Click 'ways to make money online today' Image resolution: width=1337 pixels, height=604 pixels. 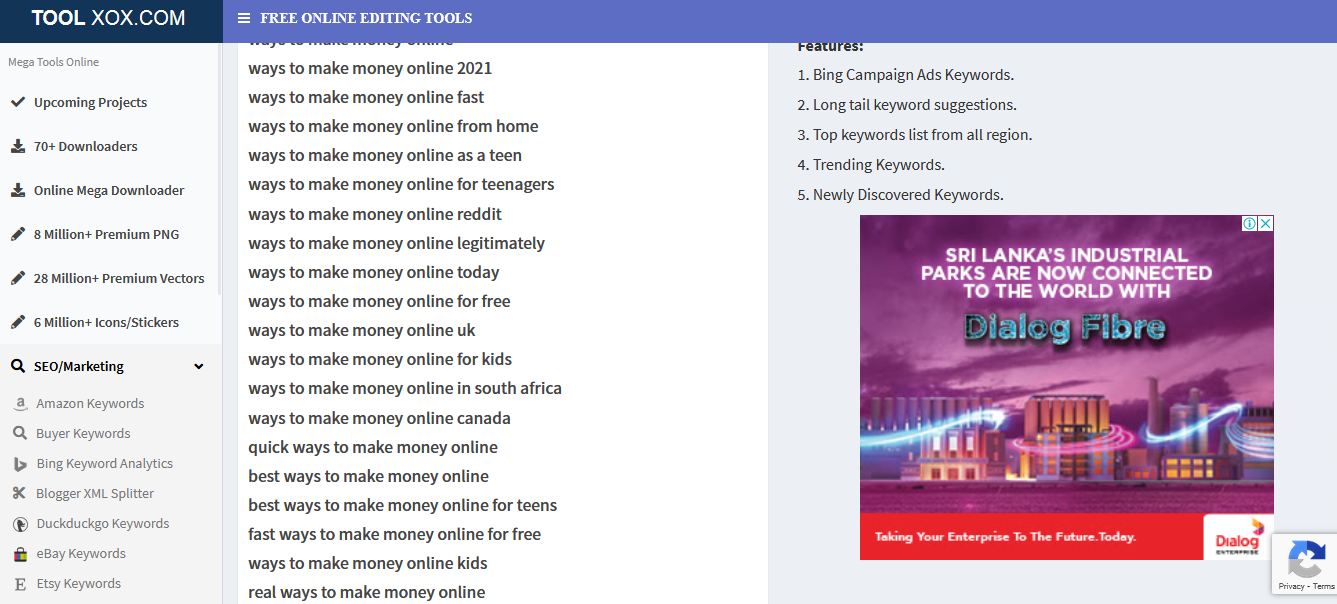tap(374, 272)
